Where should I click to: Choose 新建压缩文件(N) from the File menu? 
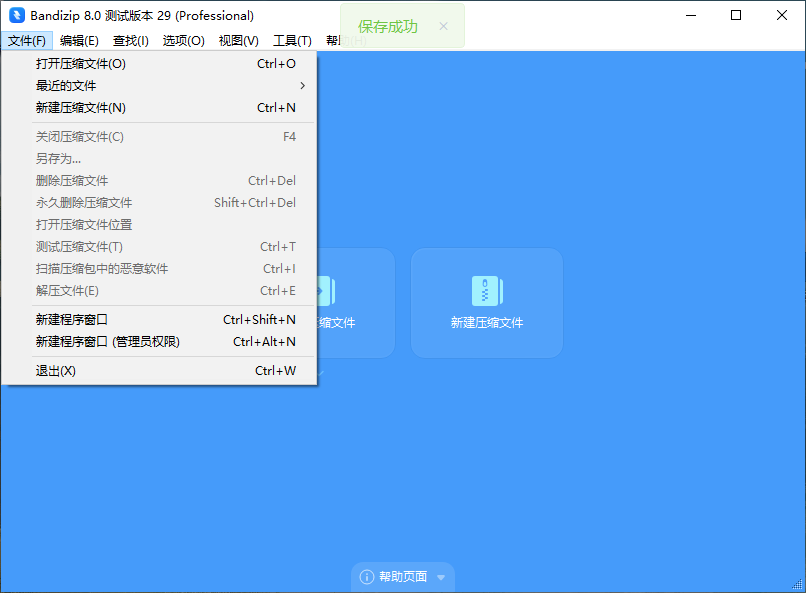pos(159,108)
